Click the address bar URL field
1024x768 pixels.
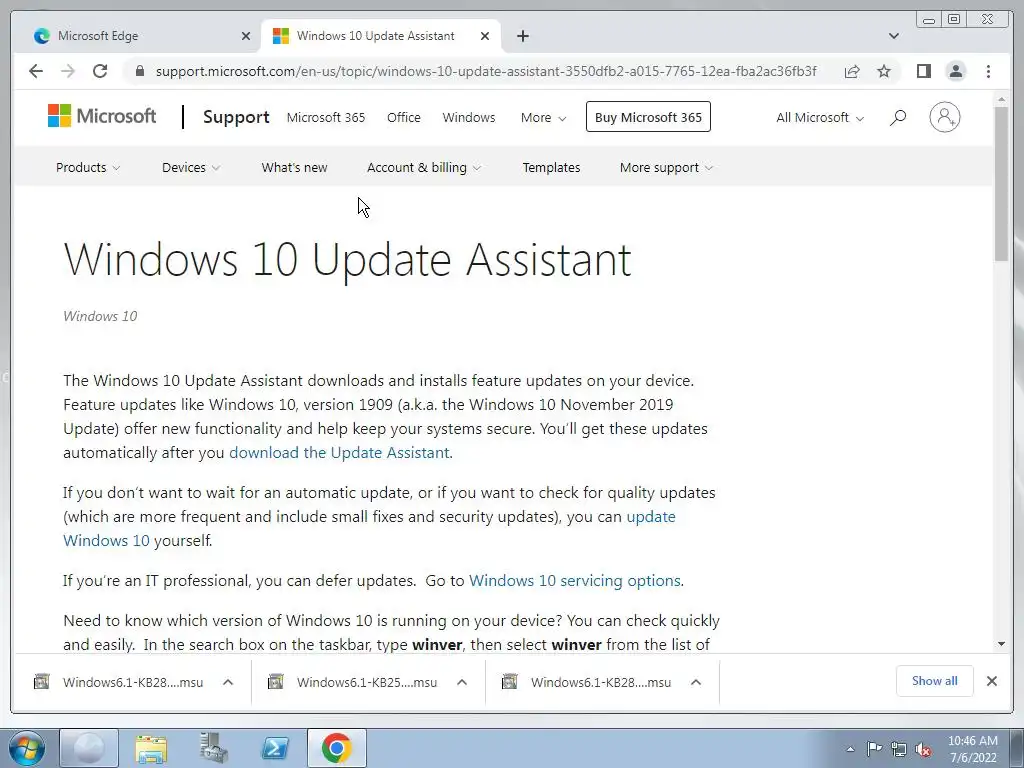coord(485,71)
